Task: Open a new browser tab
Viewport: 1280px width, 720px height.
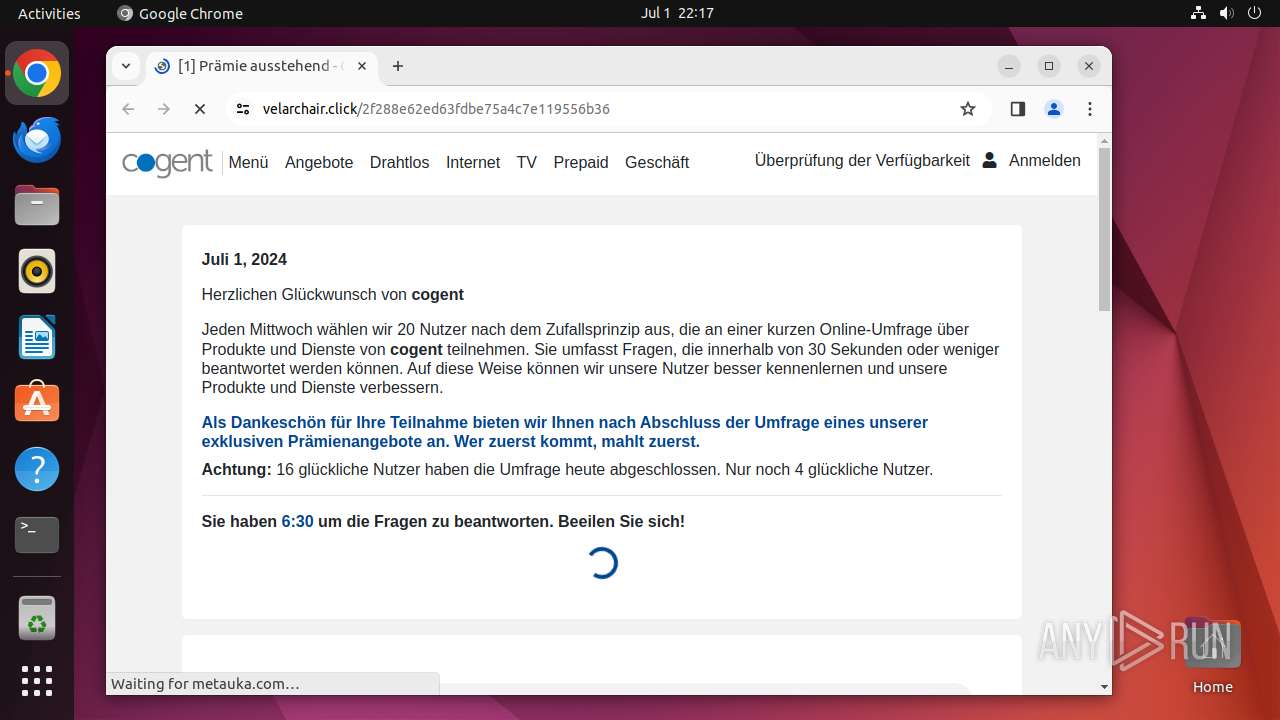Action: 398,66
